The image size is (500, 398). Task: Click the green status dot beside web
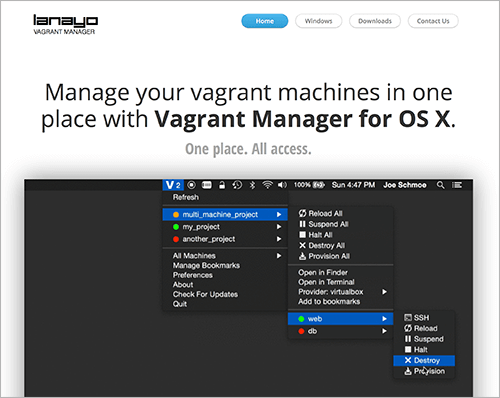coord(301,319)
